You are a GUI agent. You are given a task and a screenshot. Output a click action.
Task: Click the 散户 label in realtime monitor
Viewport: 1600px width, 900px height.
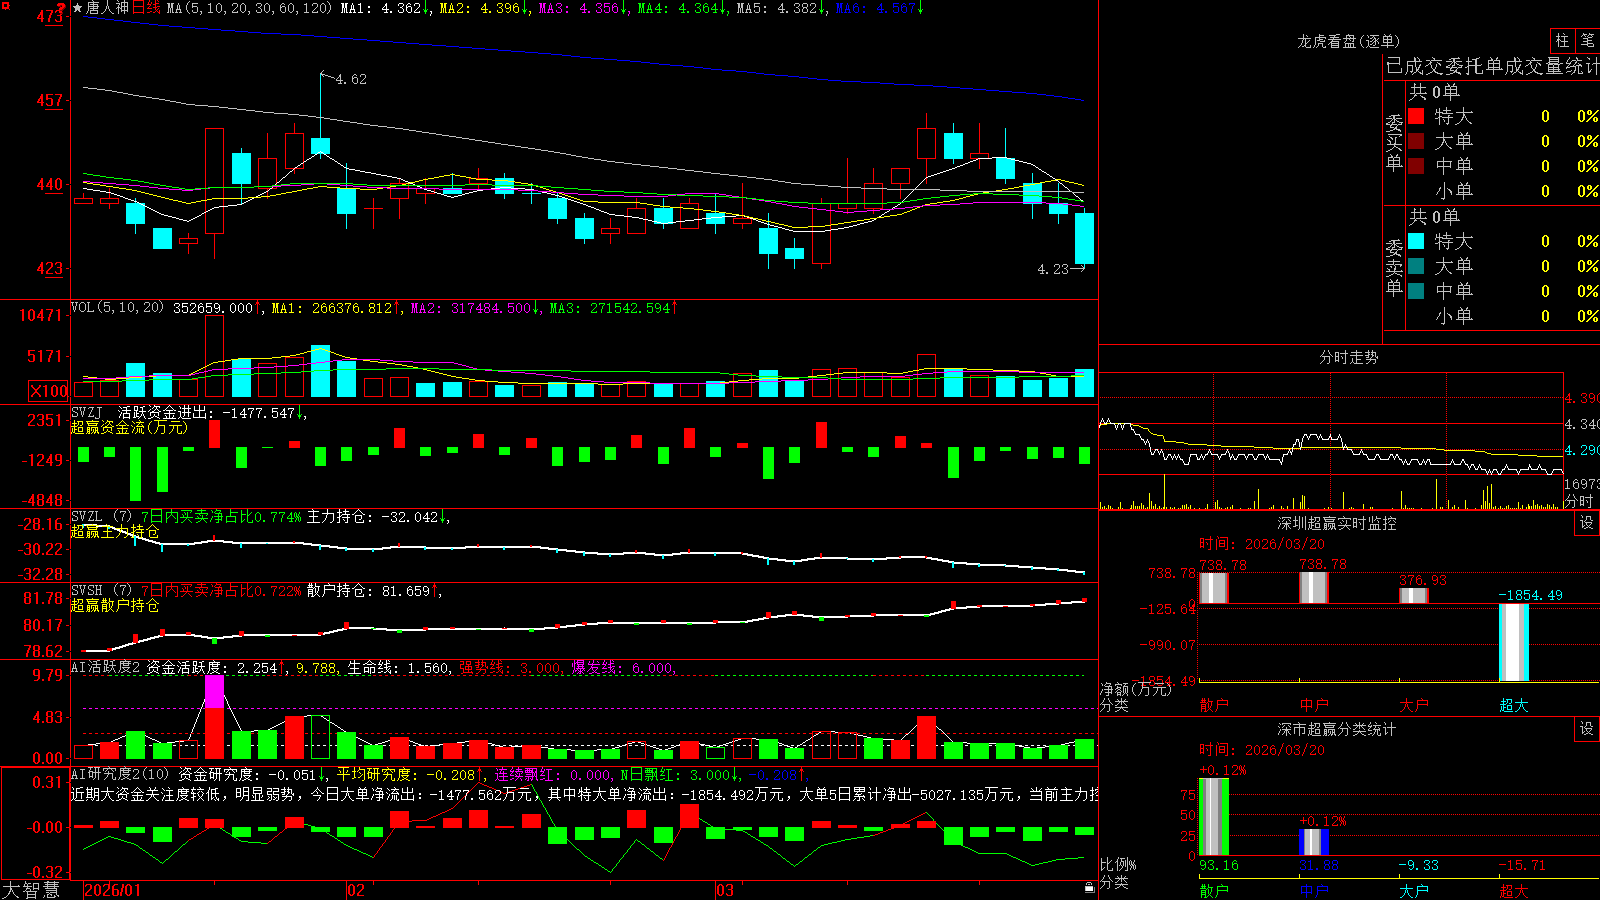[1213, 705]
